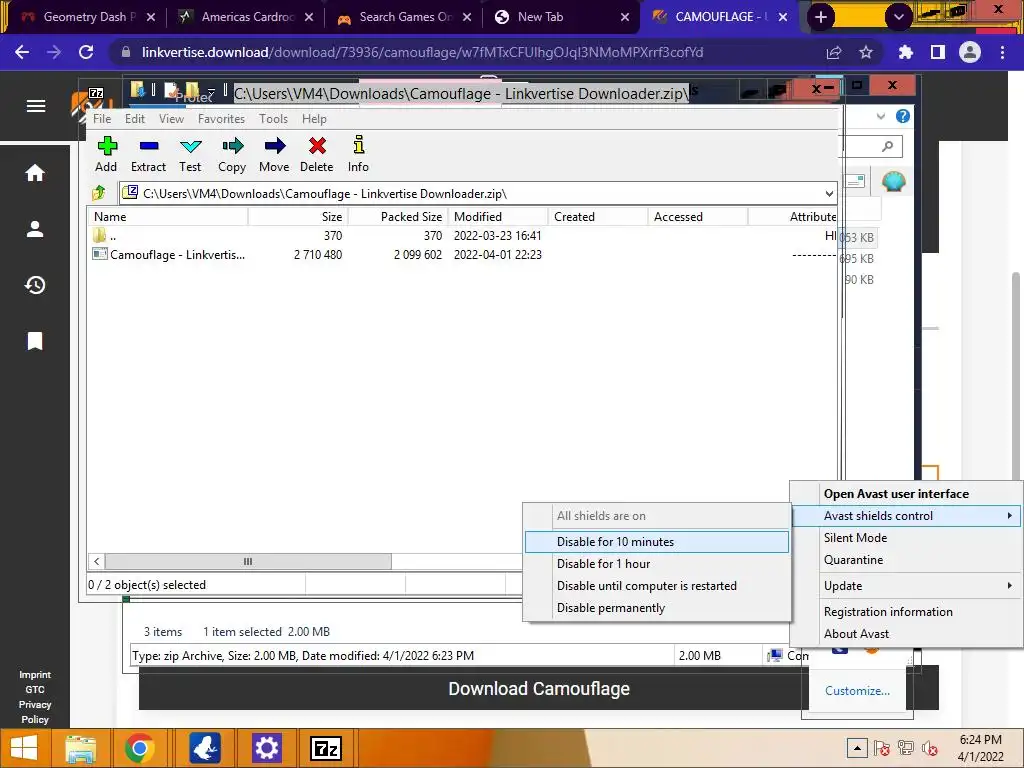The image size is (1024, 768).
Task: Open Chrome three-dot menu
Action: click(x=1002, y=52)
